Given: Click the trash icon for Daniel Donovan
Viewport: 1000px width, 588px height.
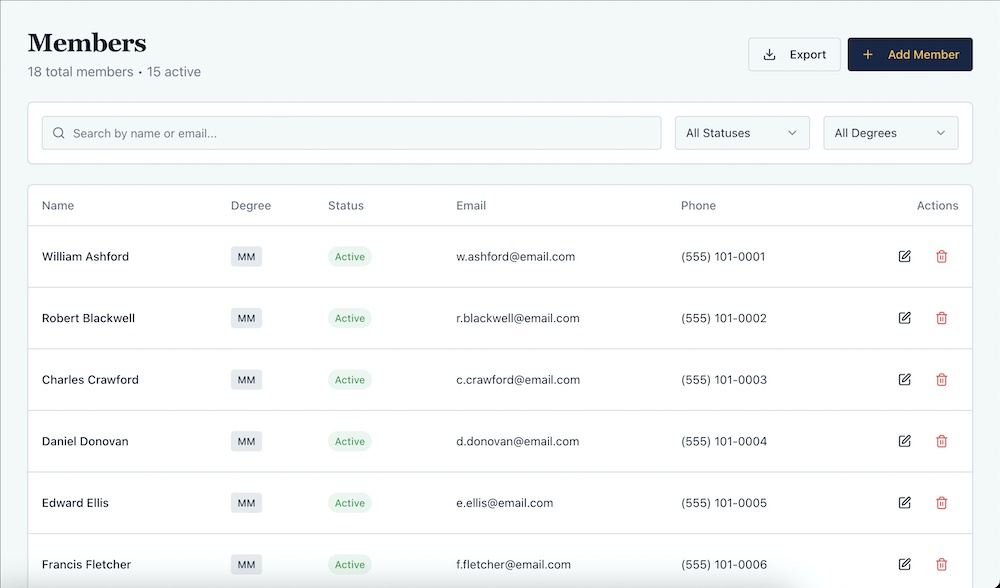Looking at the screenshot, I should [x=941, y=441].
